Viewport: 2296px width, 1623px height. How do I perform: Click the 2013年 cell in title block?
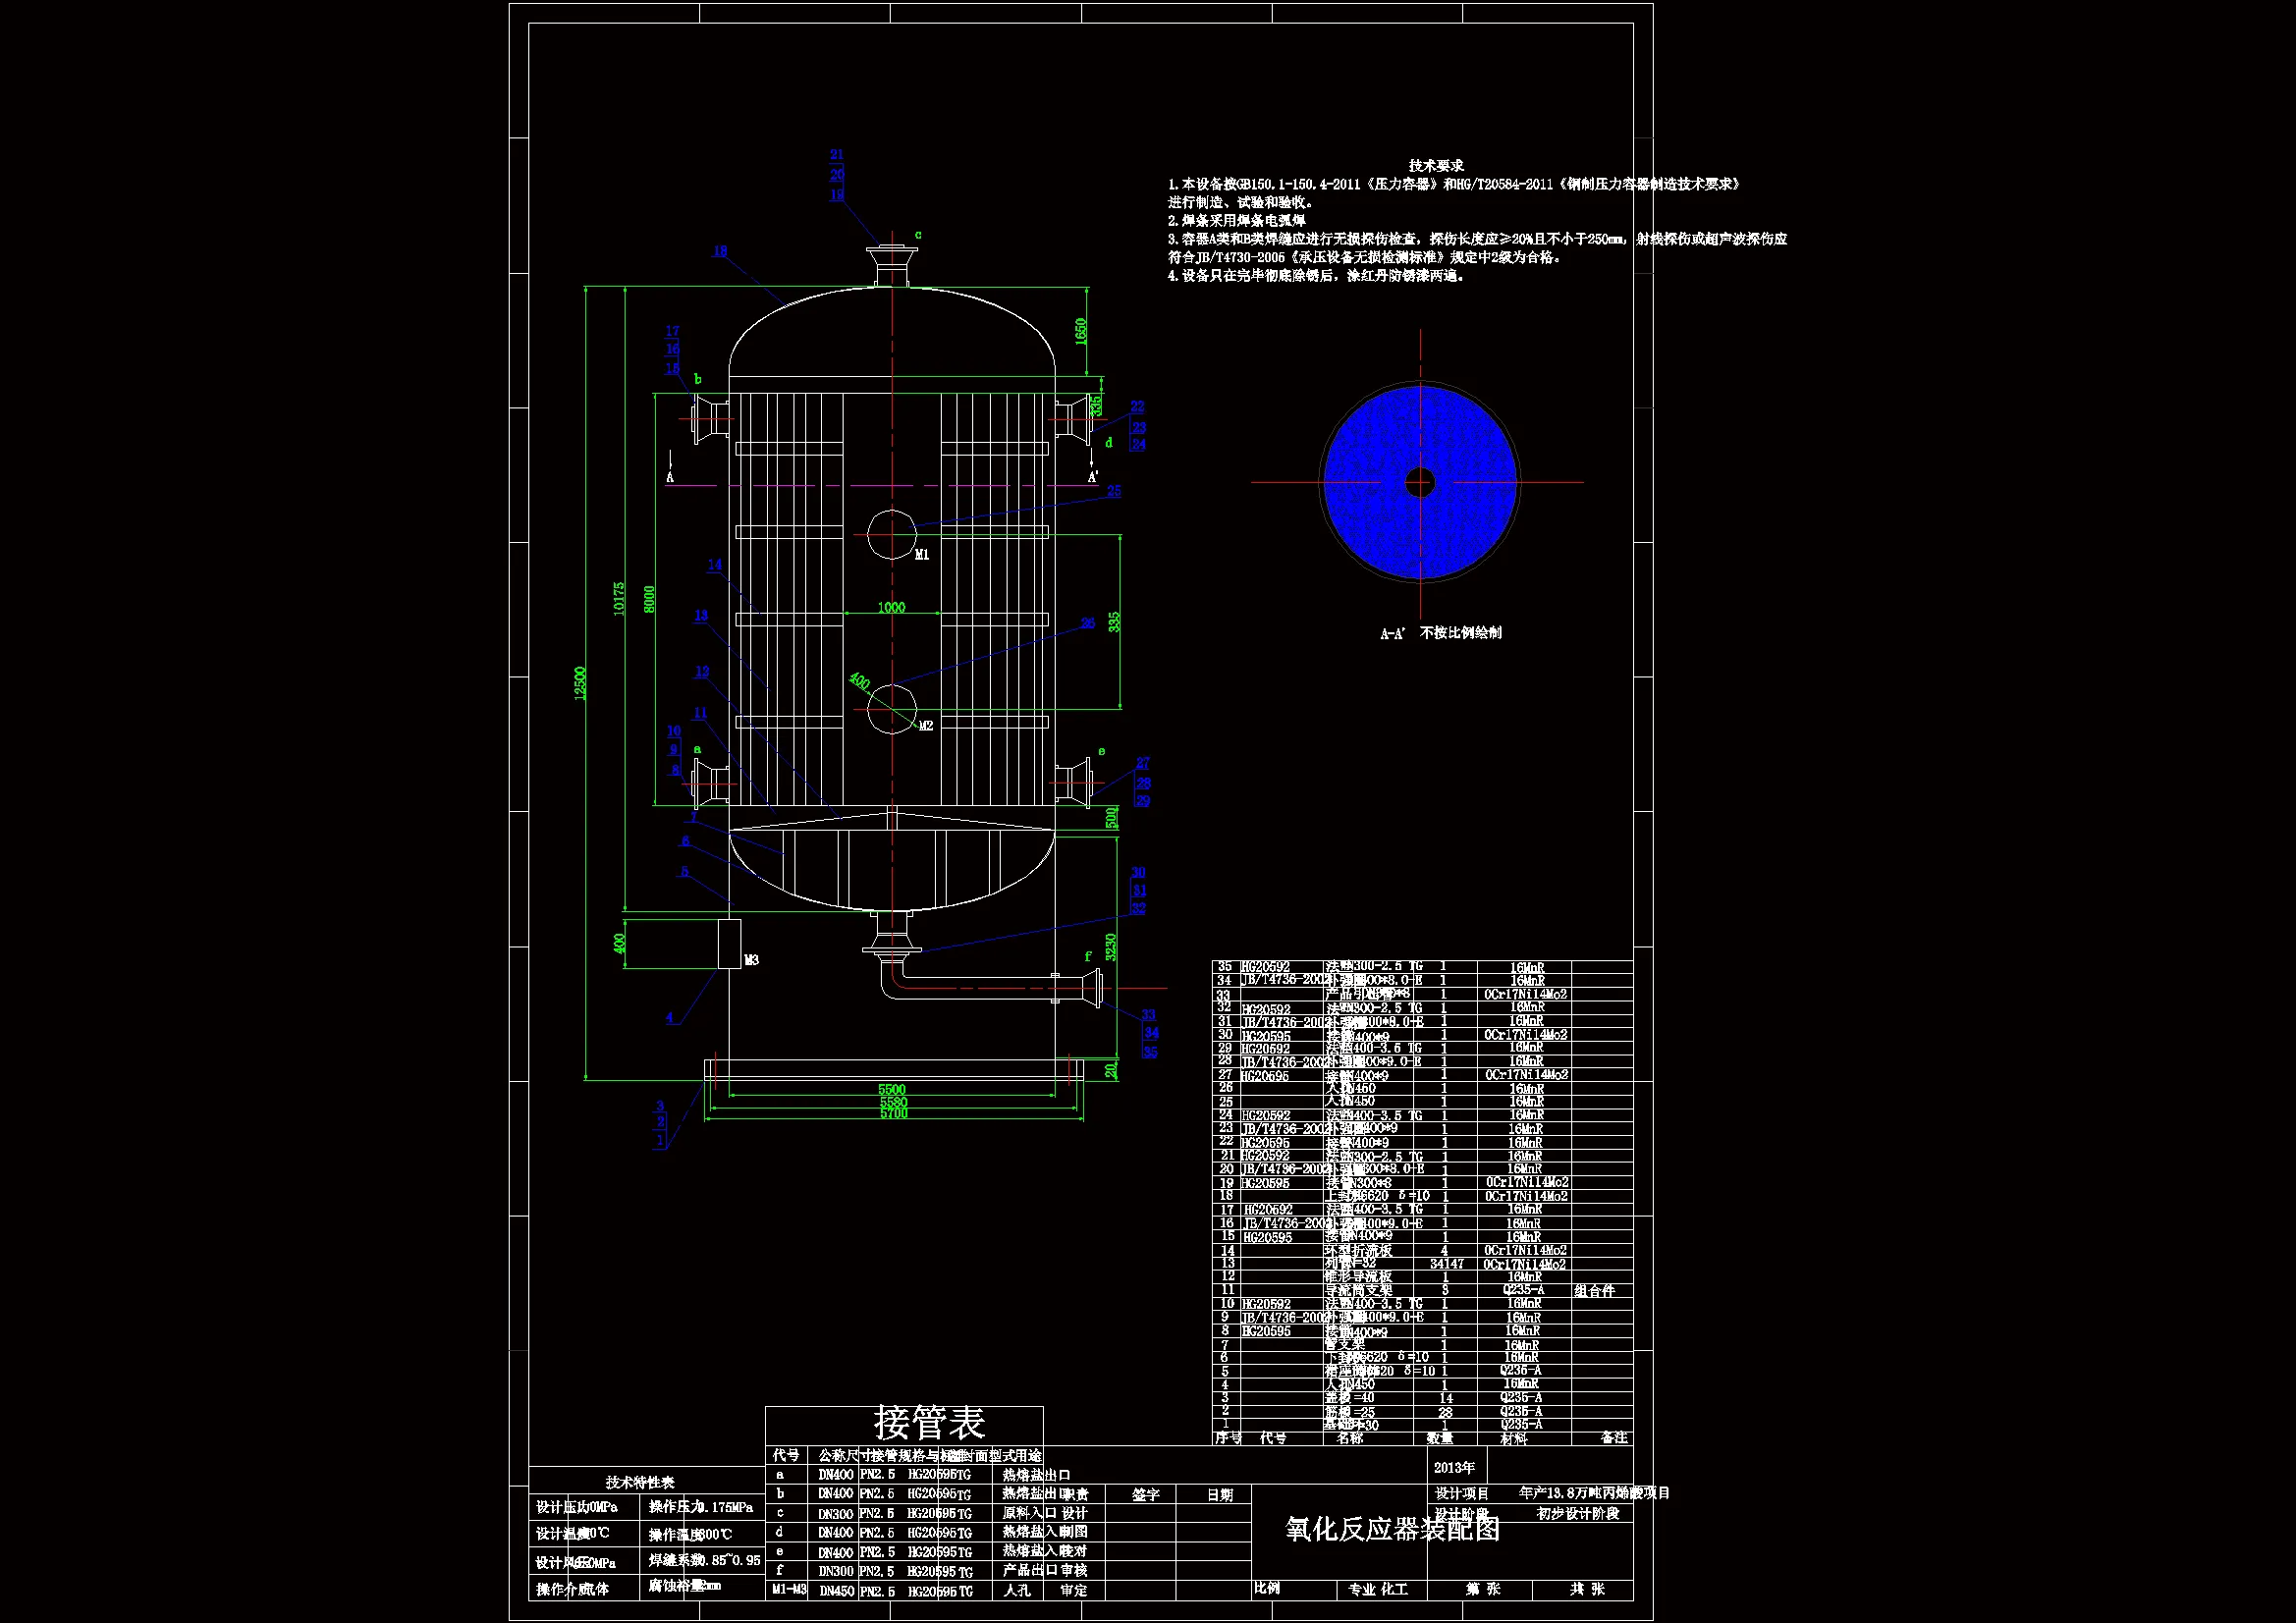click(x=1454, y=1468)
